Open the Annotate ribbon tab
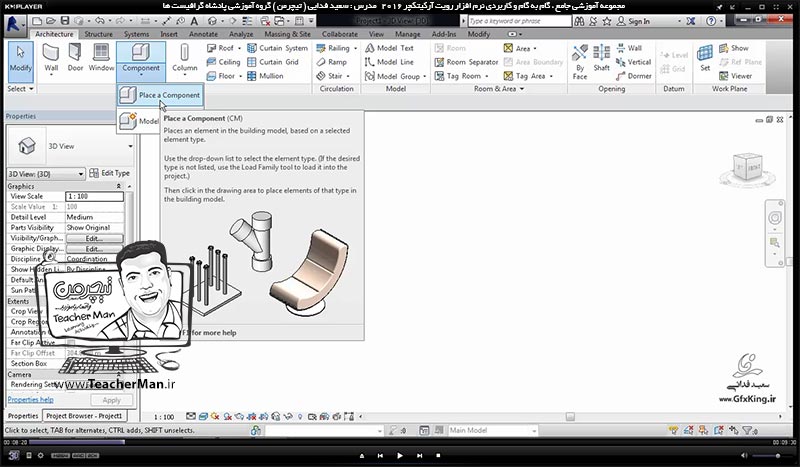The width and height of the screenshot is (800, 467). pyautogui.click(x=203, y=34)
